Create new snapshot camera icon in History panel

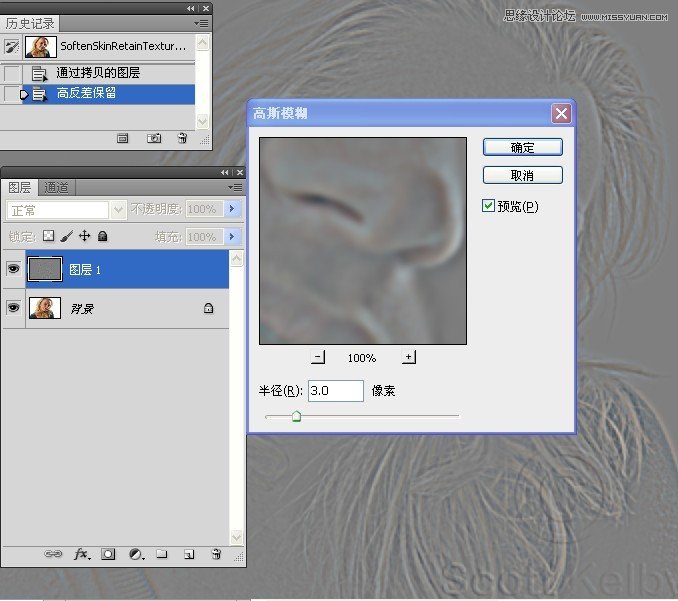[154, 138]
